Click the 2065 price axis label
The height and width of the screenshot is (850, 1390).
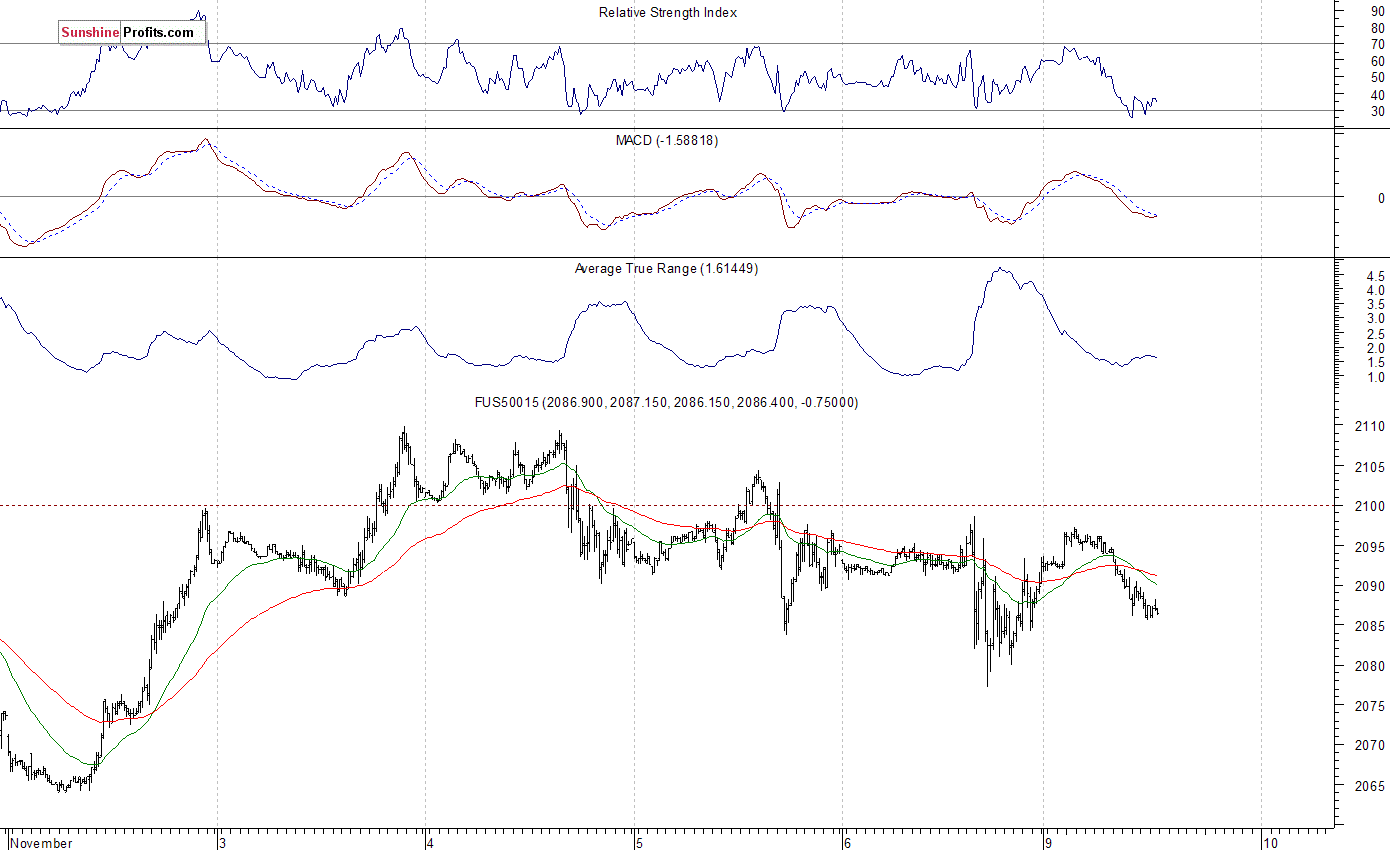click(1370, 786)
